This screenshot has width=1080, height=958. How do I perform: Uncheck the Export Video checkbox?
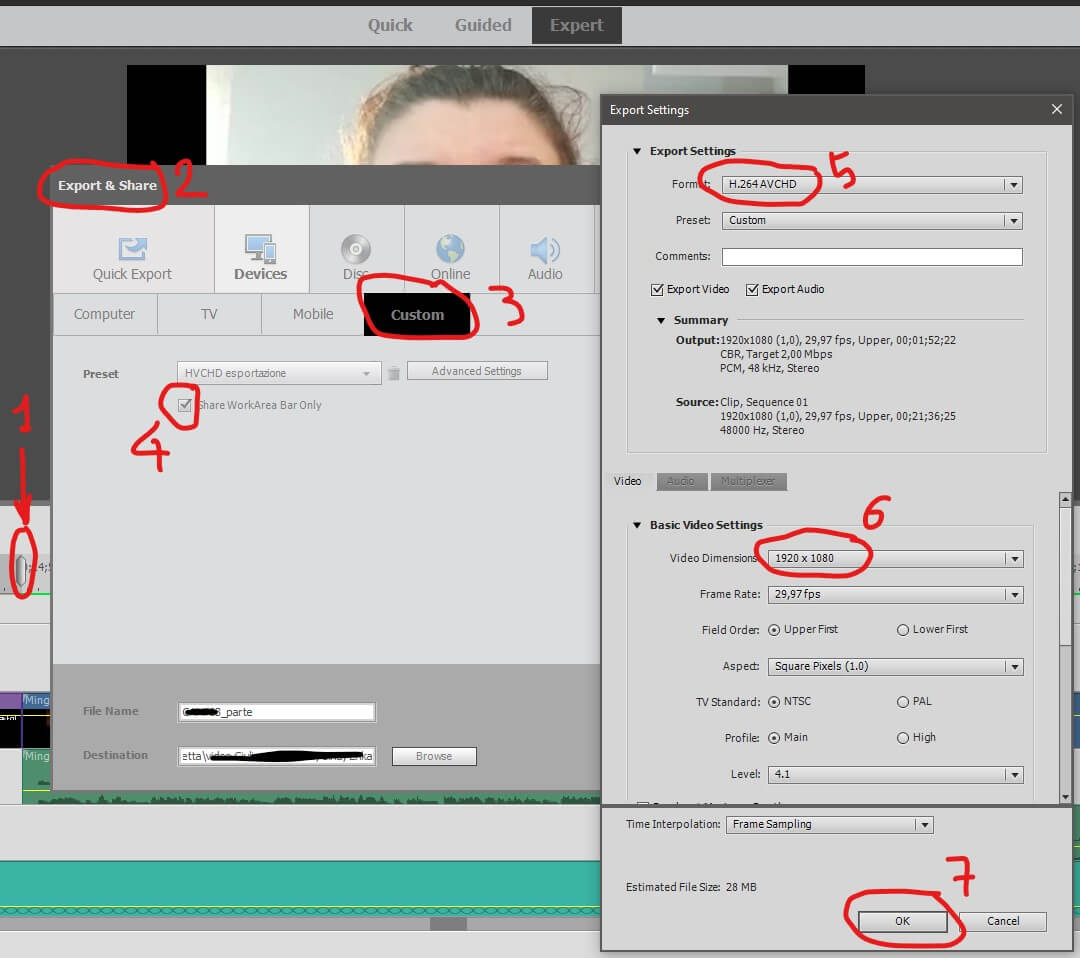click(657, 290)
